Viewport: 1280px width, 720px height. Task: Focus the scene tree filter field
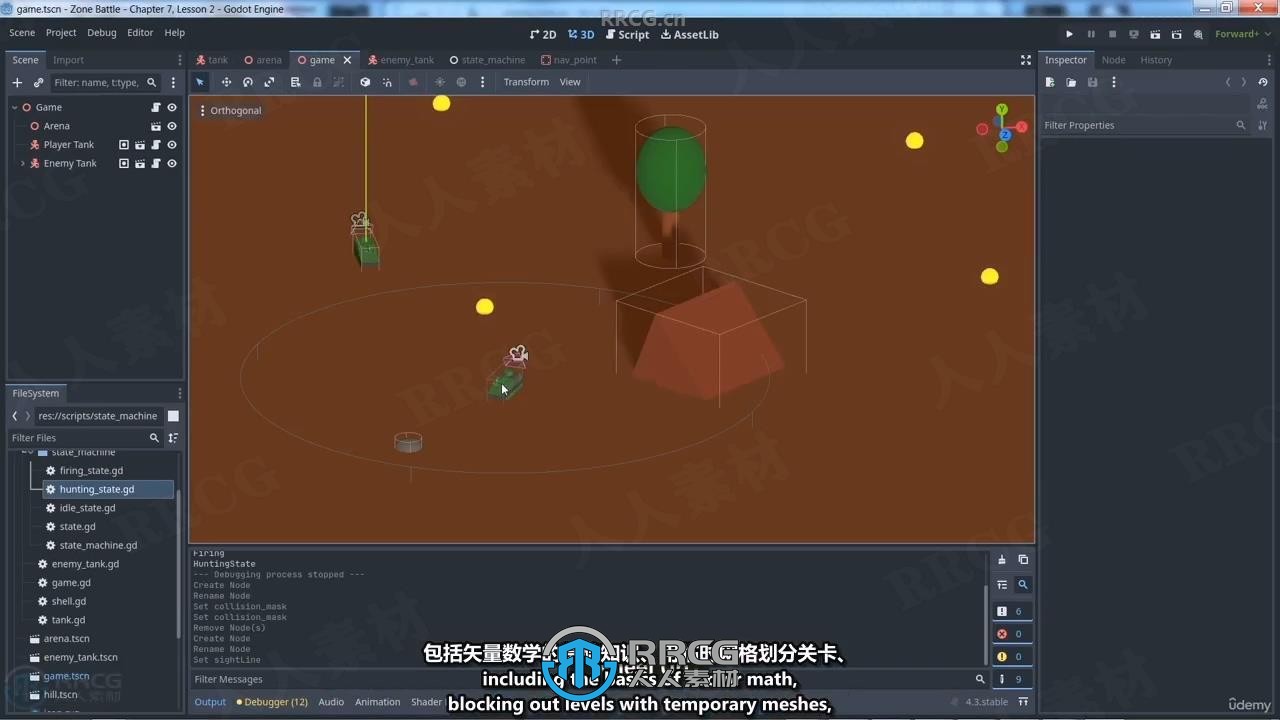tap(105, 83)
